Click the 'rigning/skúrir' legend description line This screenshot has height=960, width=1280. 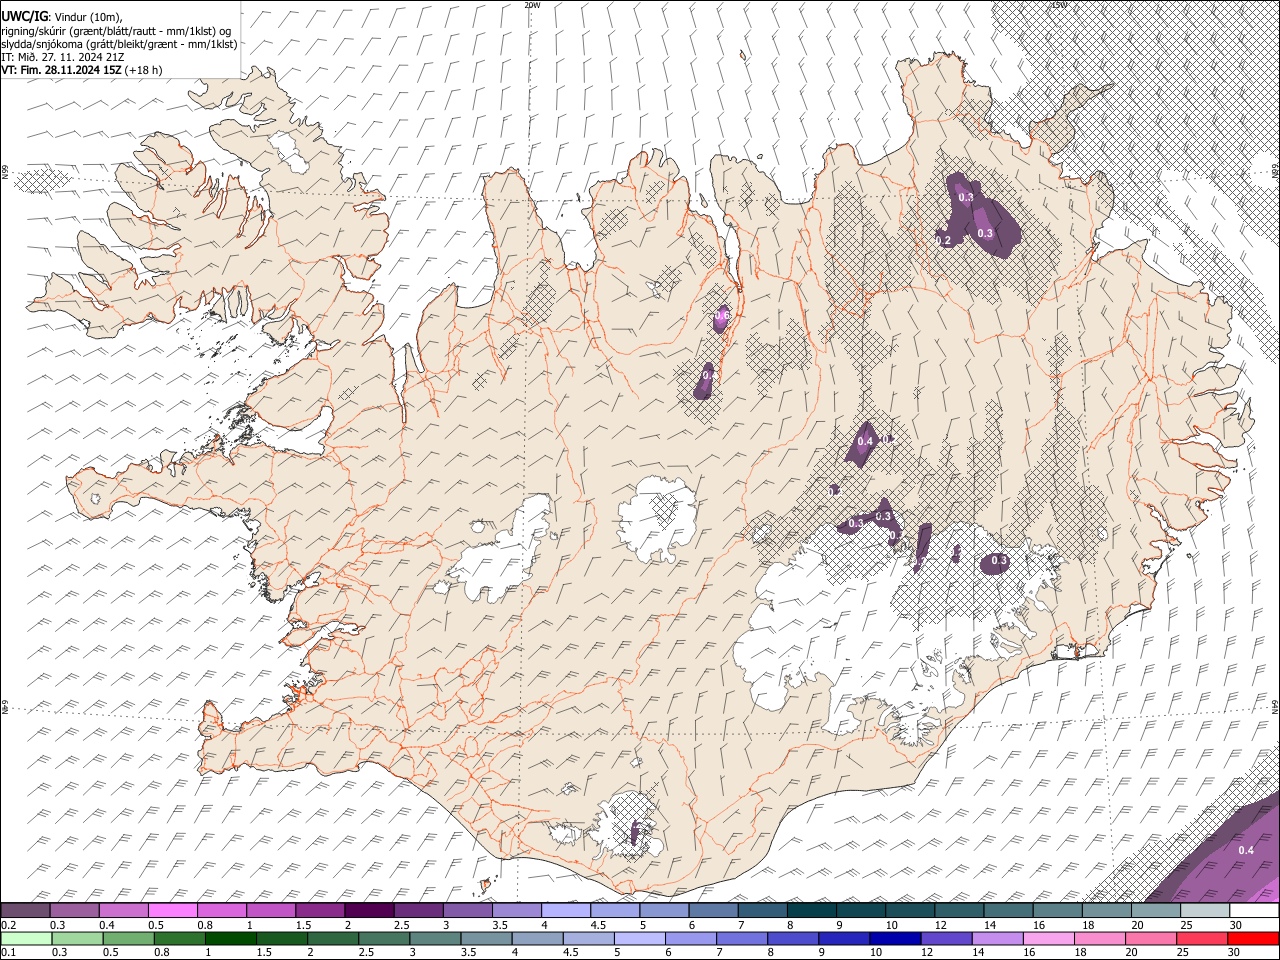pyautogui.click(x=118, y=31)
